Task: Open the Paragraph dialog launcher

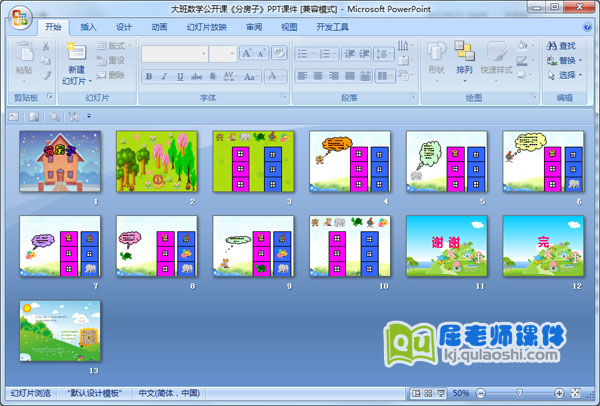Action: tap(412, 96)
